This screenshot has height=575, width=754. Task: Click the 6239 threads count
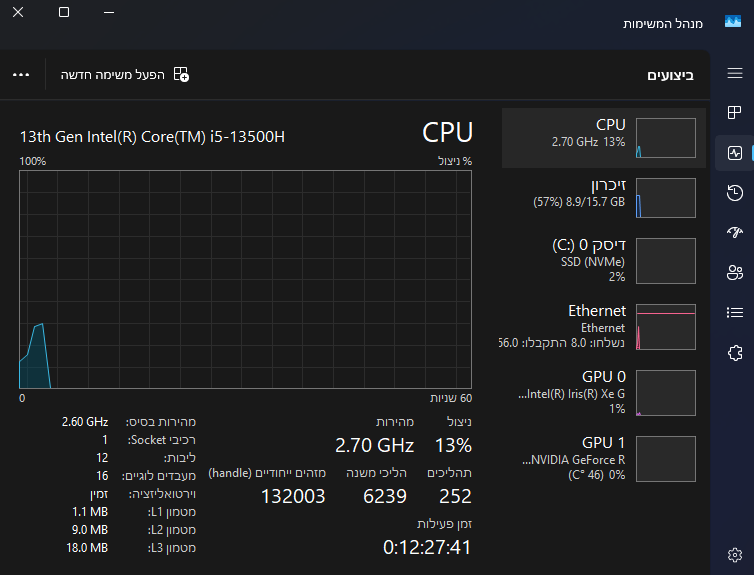385,496
